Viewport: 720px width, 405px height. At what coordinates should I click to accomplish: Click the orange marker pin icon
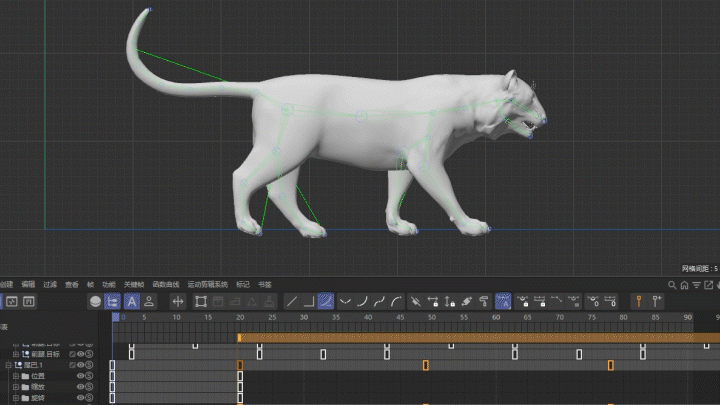click(x=639, y=302)
